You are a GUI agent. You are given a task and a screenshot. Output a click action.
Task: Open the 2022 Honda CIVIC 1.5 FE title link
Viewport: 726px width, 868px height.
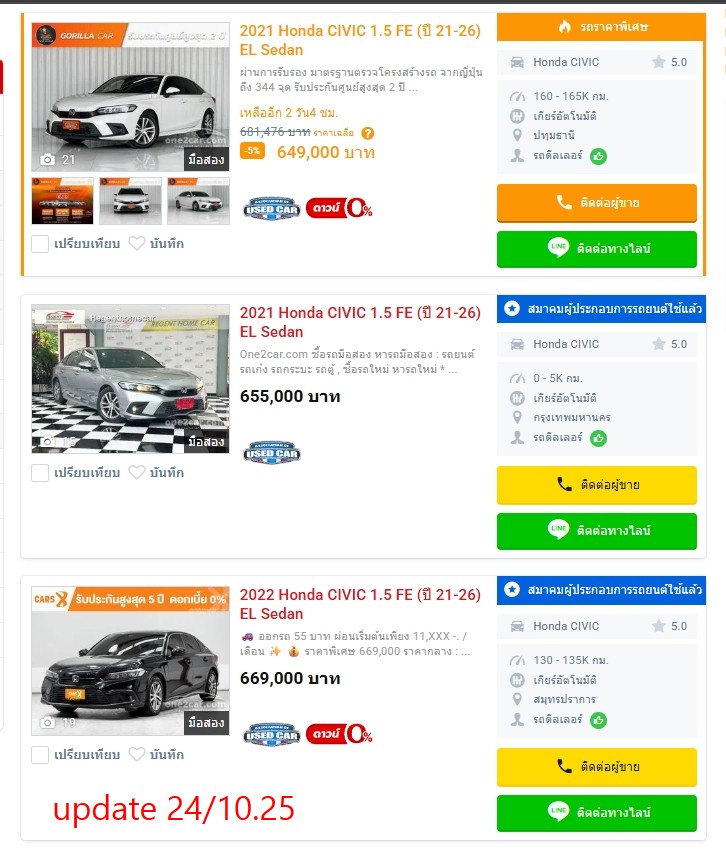[360, 604]
